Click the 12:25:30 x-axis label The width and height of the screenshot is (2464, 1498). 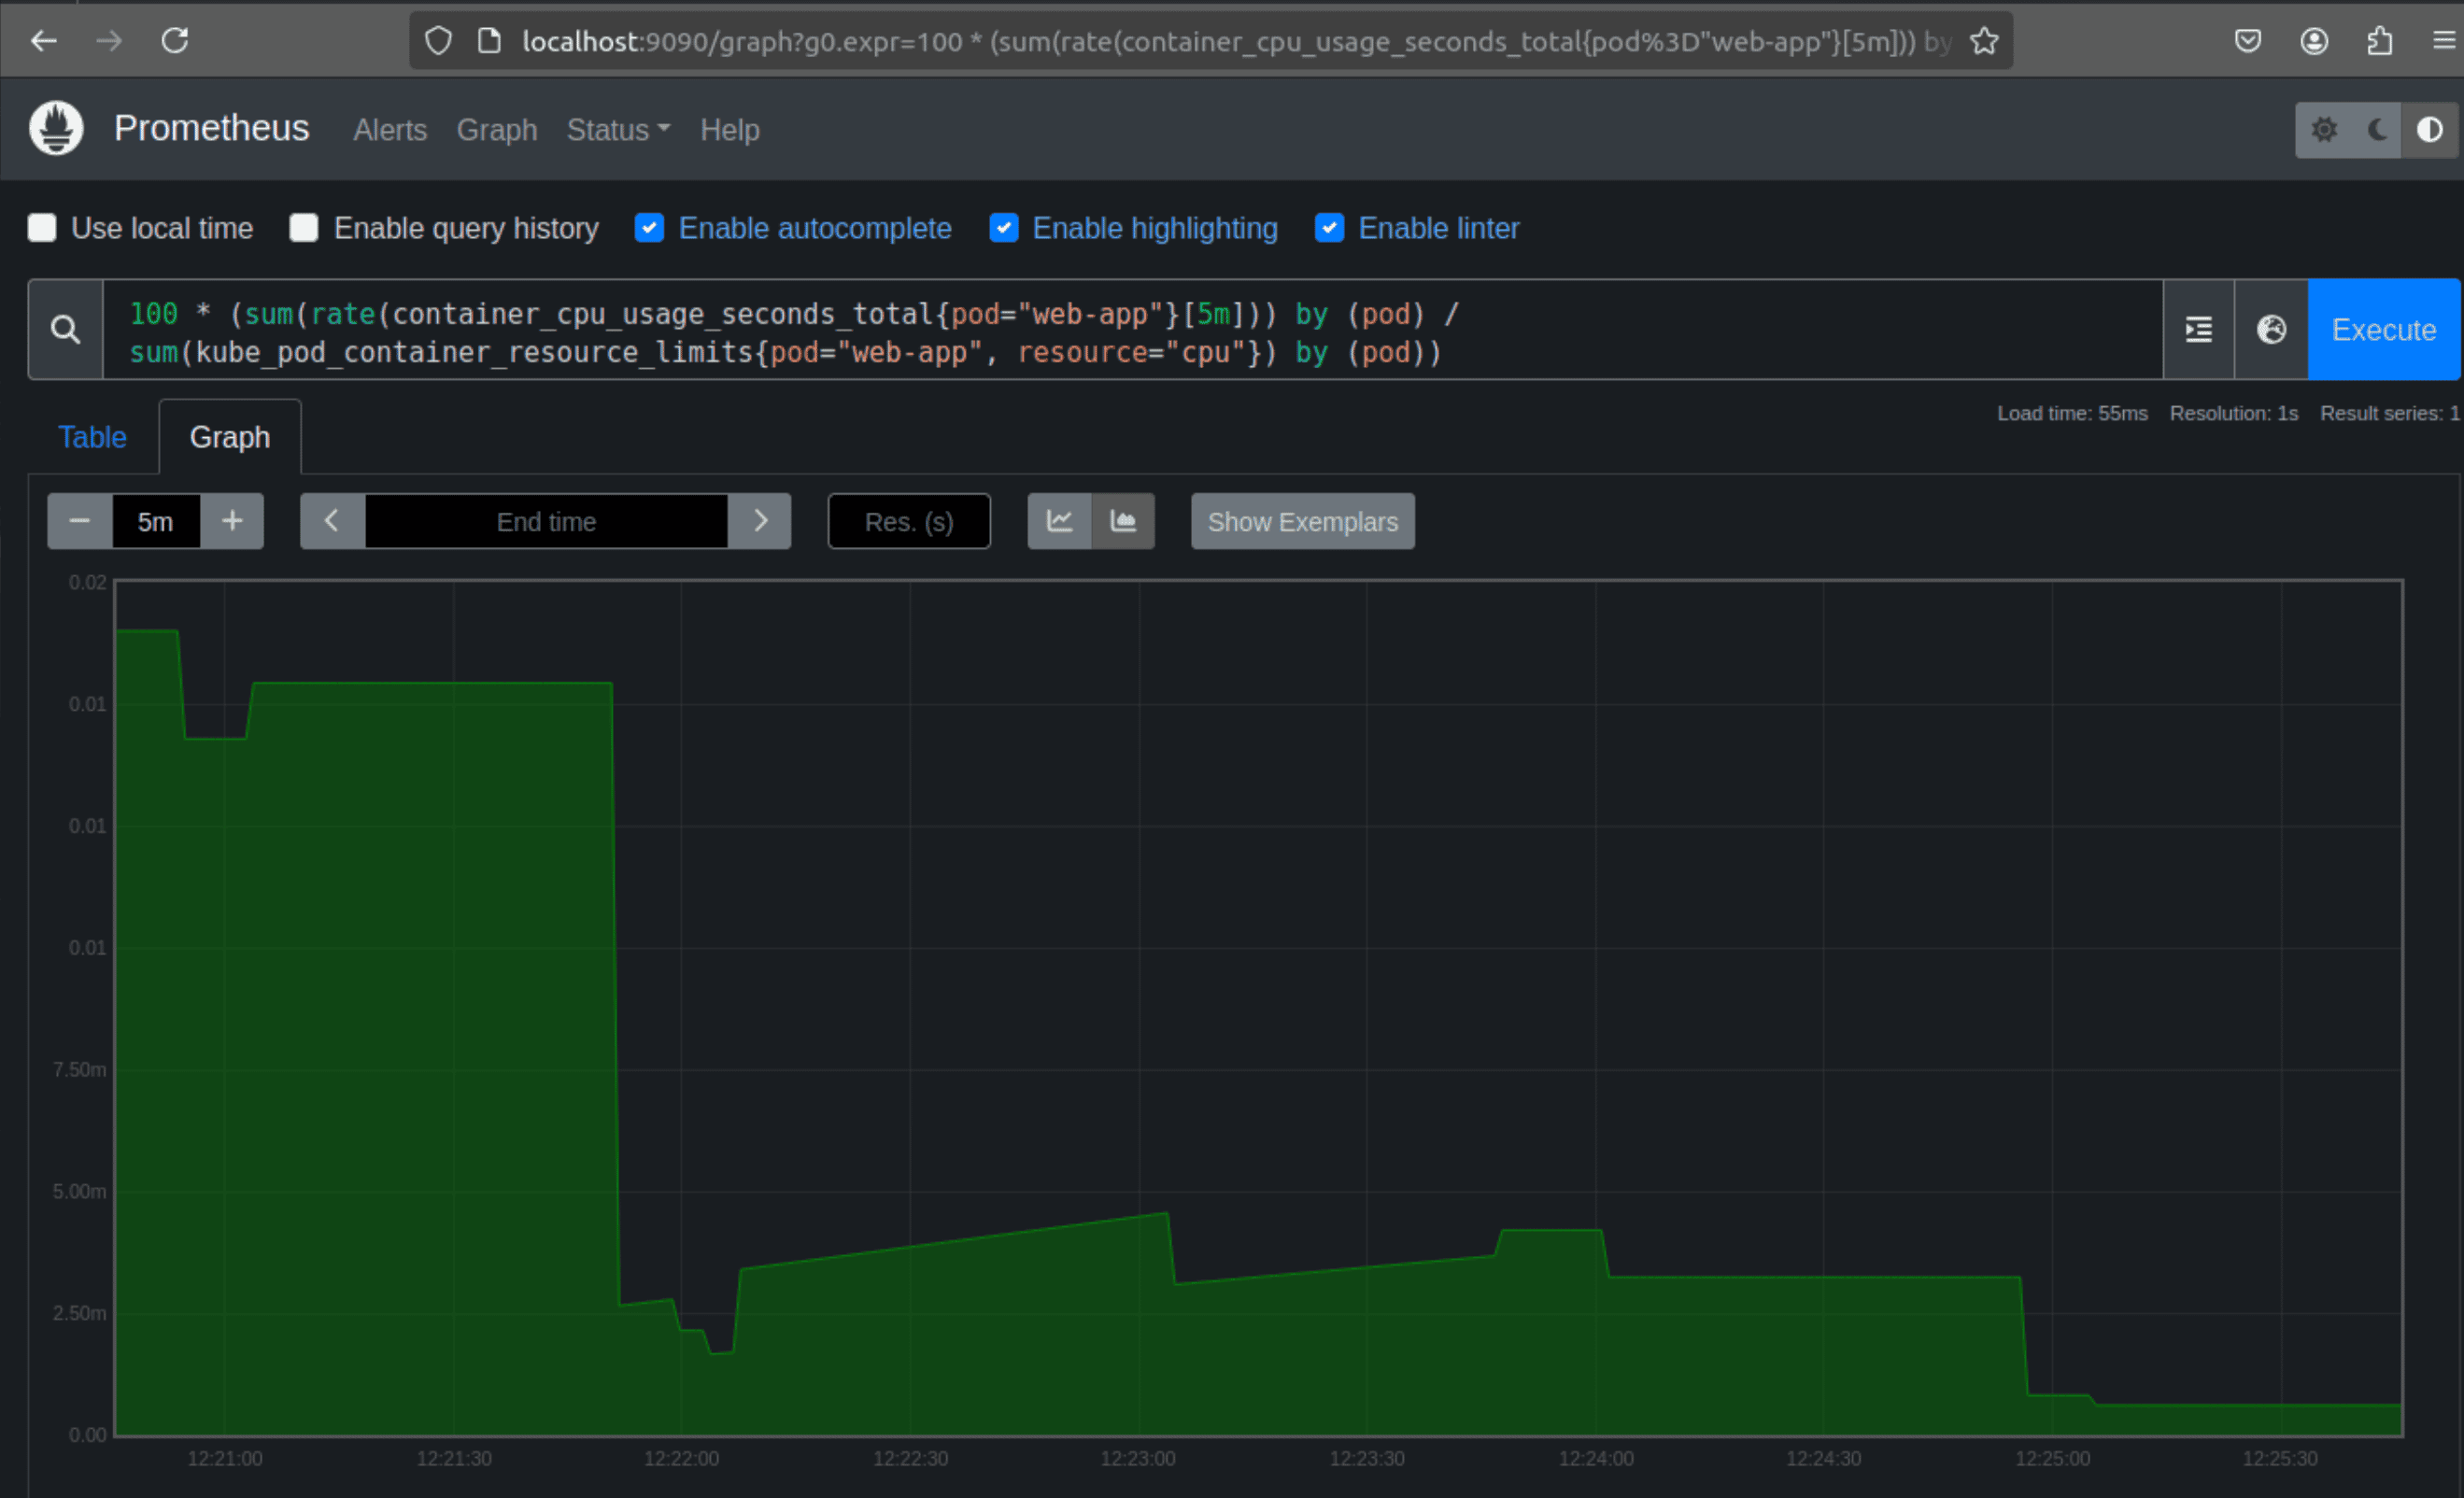pyautogui.click(x=2280, y=1458)
